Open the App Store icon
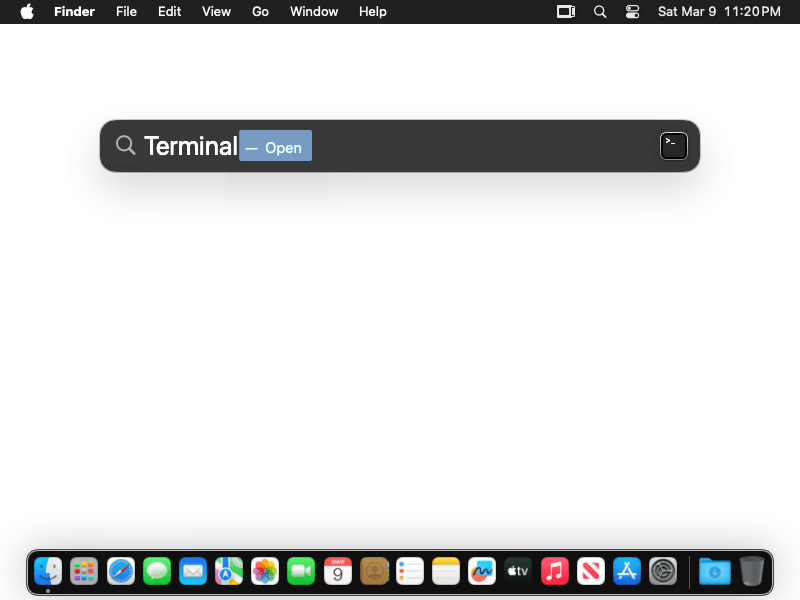800x600 pixels. [627, 571]
